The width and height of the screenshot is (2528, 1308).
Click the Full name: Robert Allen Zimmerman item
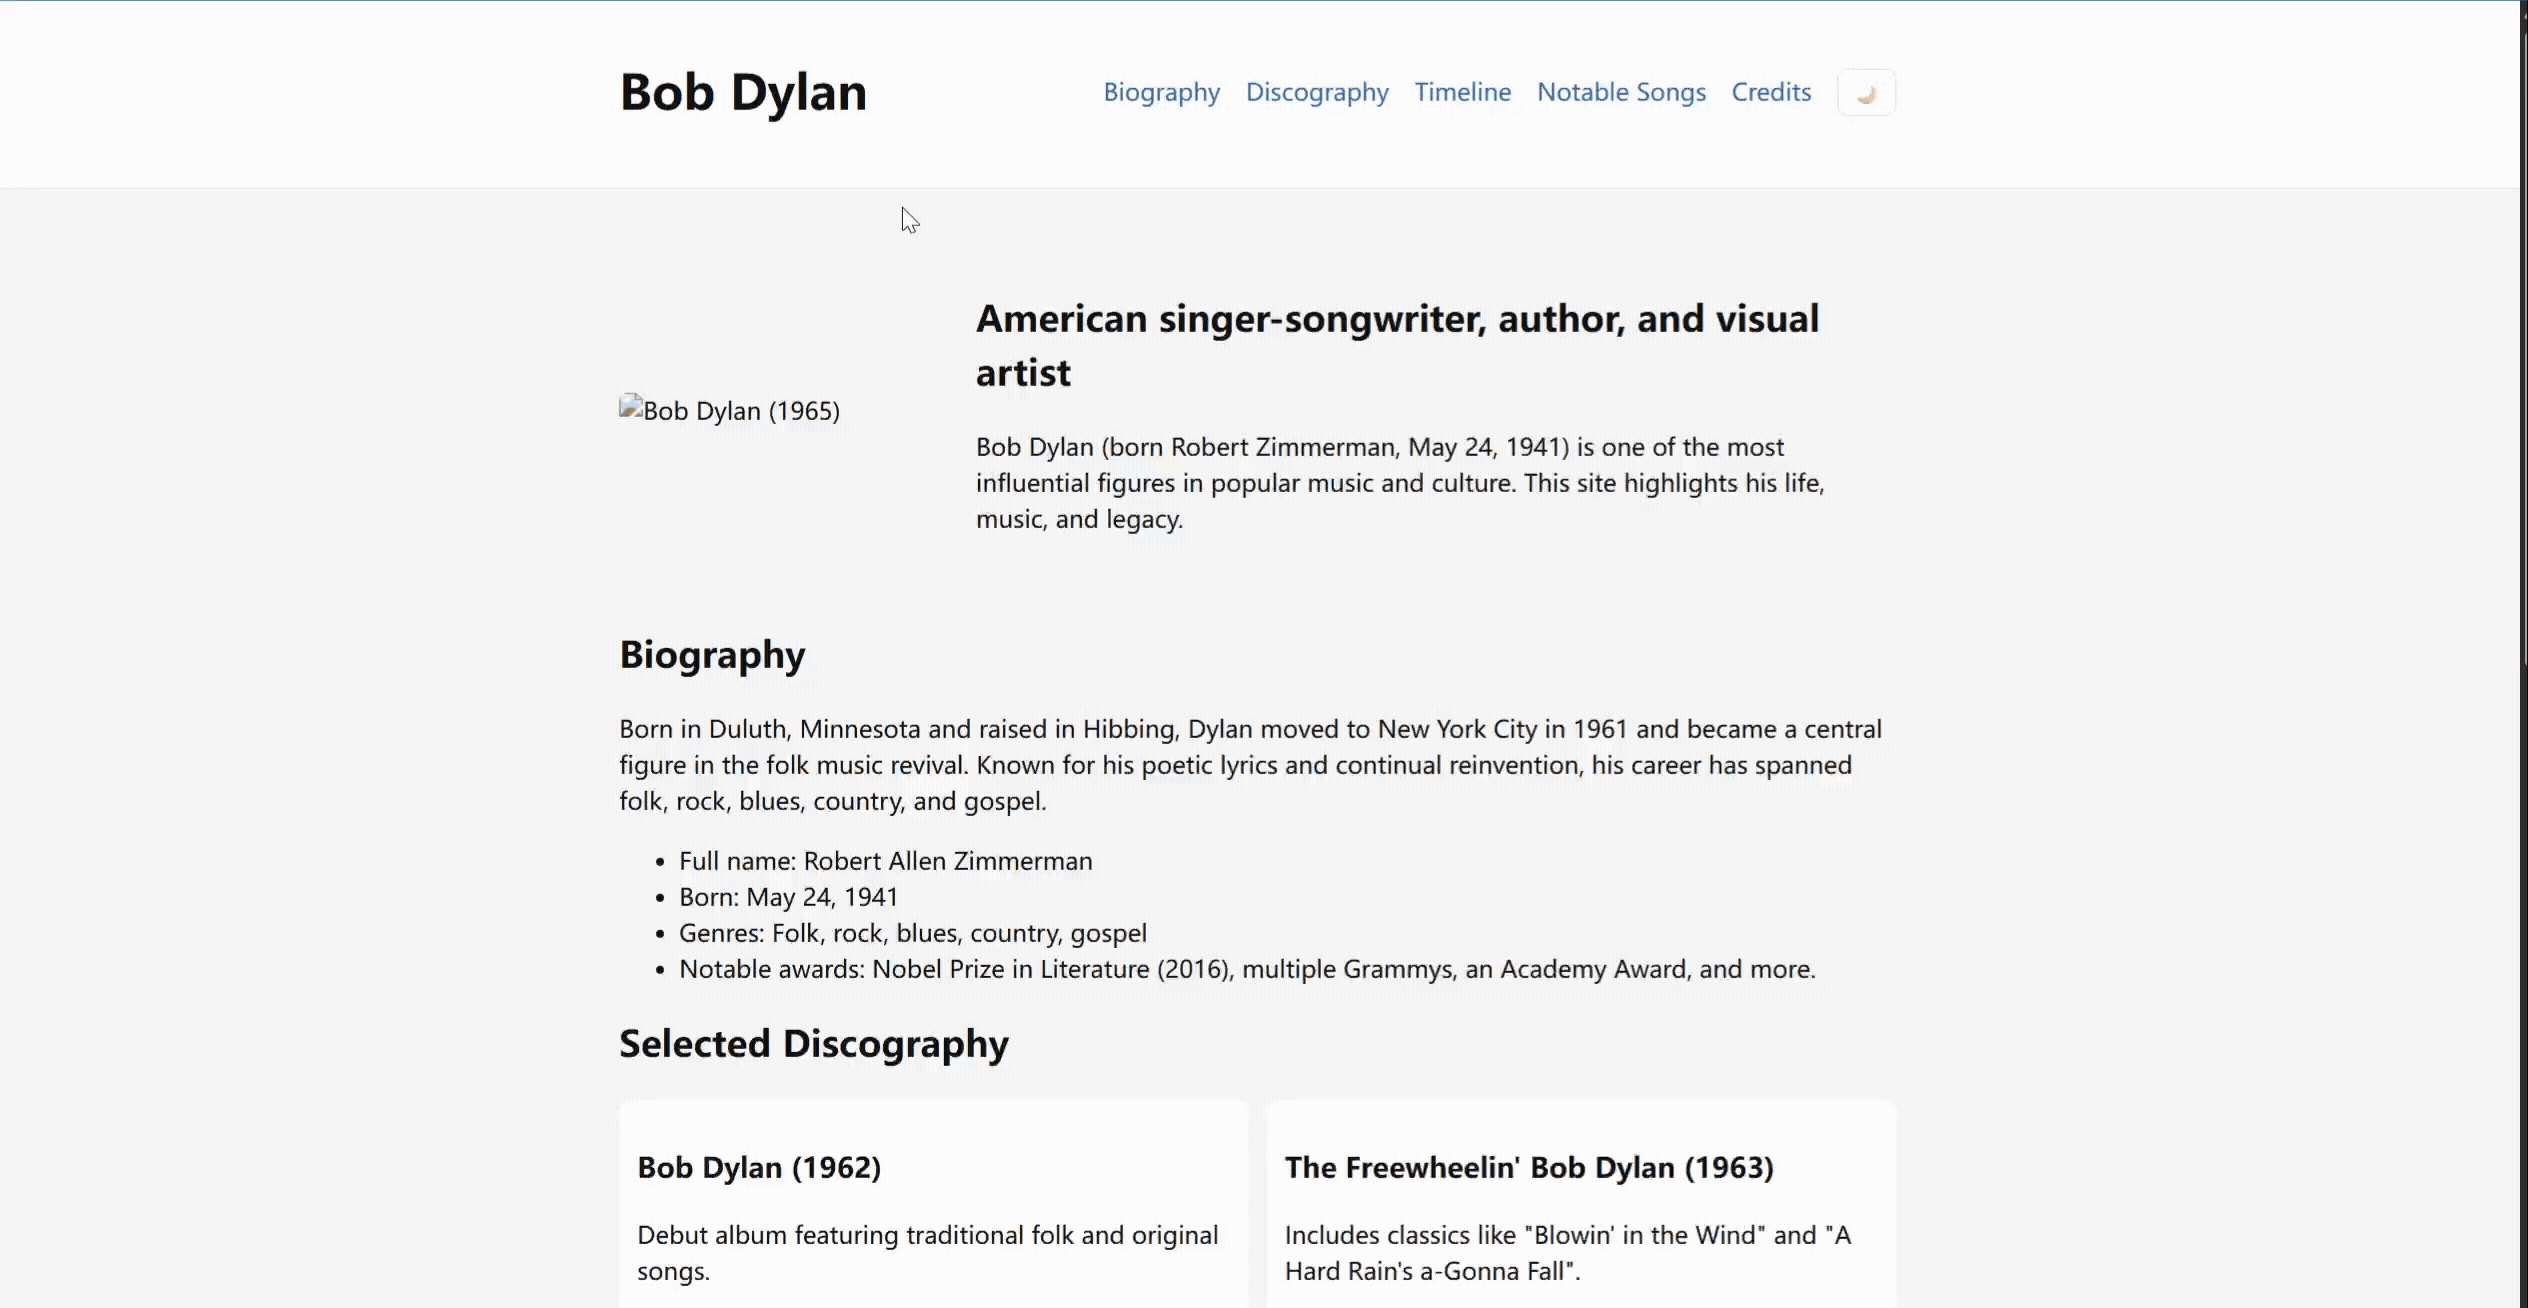[x=885, y=861]
